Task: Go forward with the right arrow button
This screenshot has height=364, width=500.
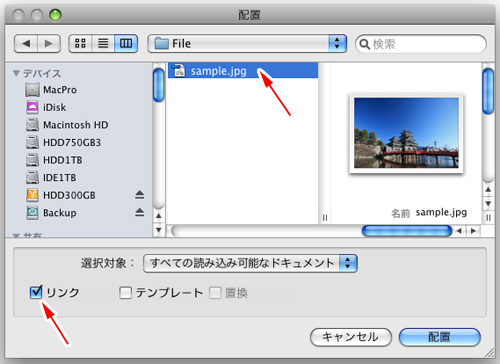Action: (49, 43)
